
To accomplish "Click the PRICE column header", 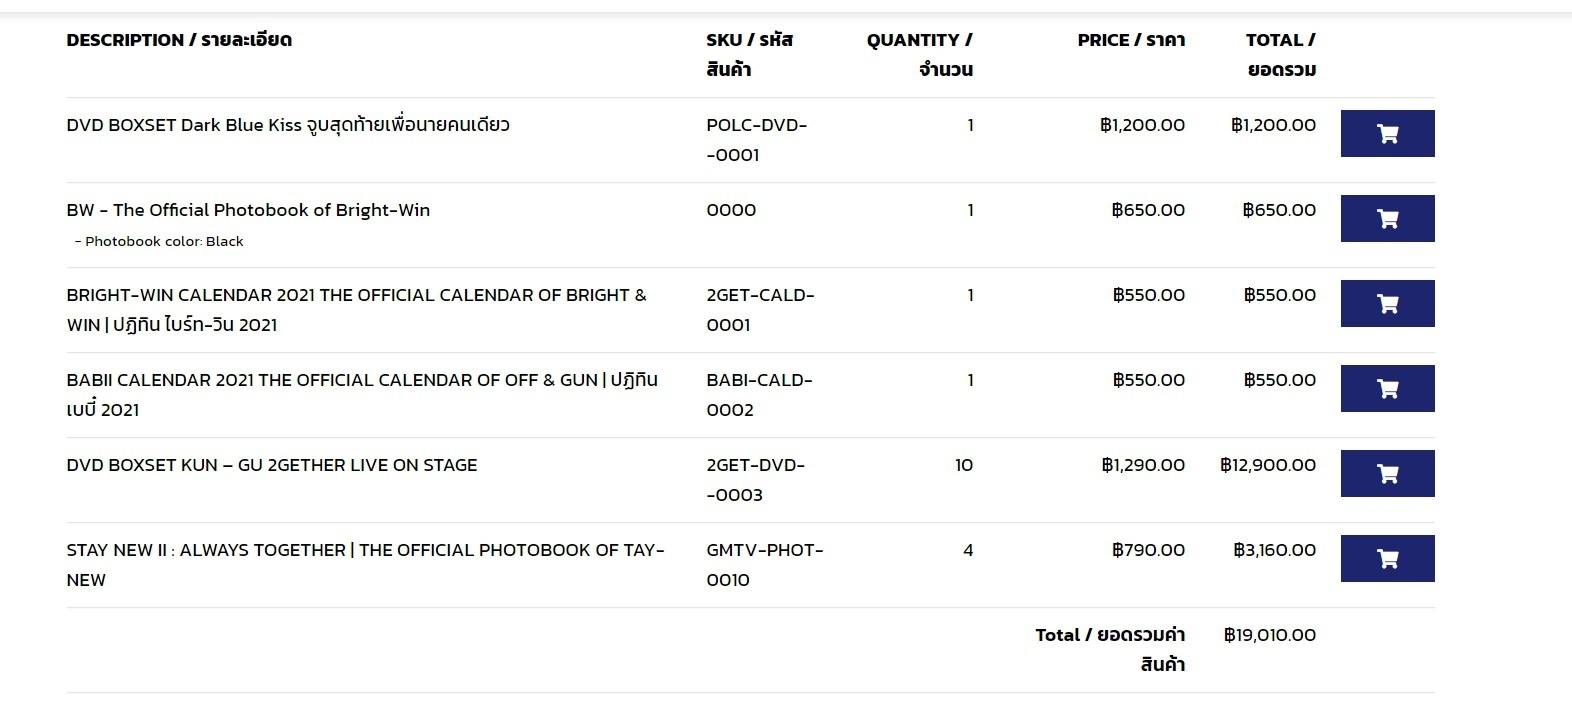I will point(1131,40).
